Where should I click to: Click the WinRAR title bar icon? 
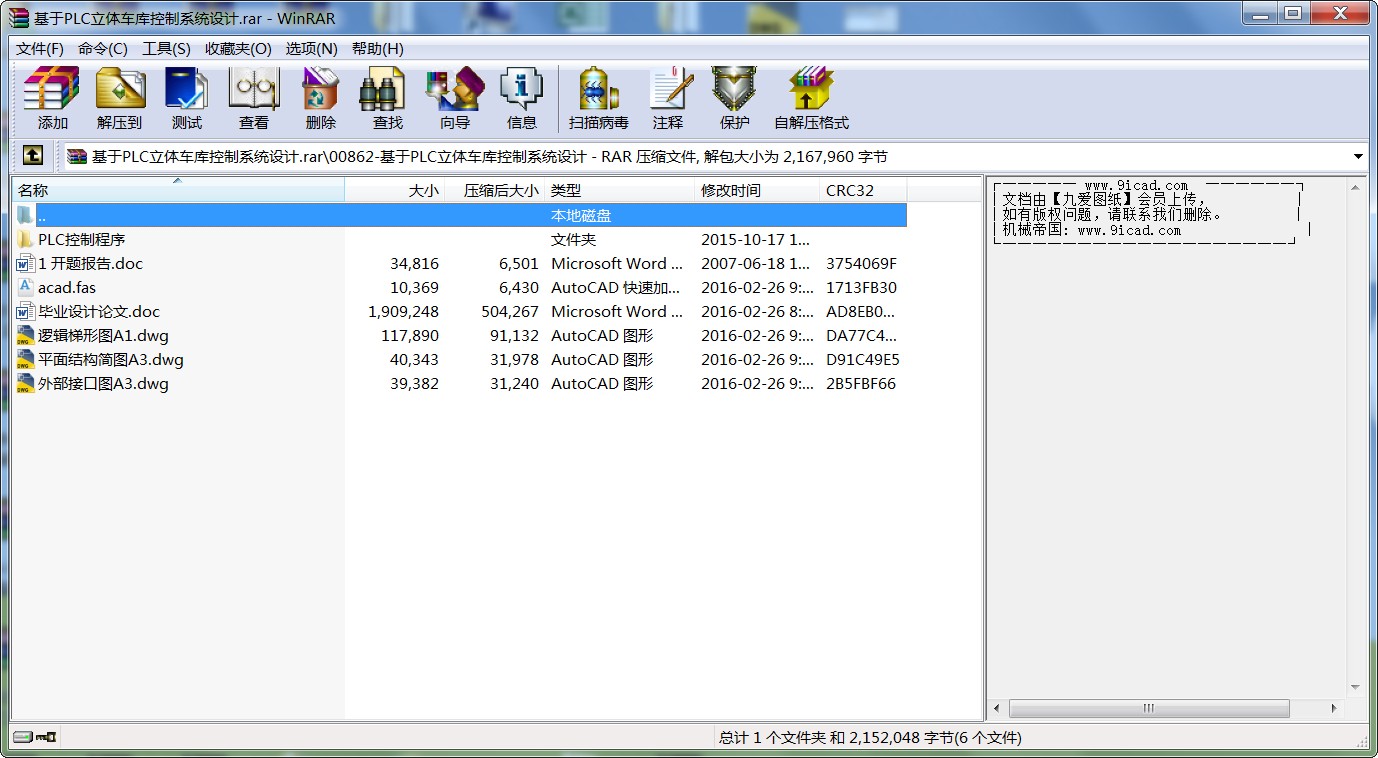19,17
